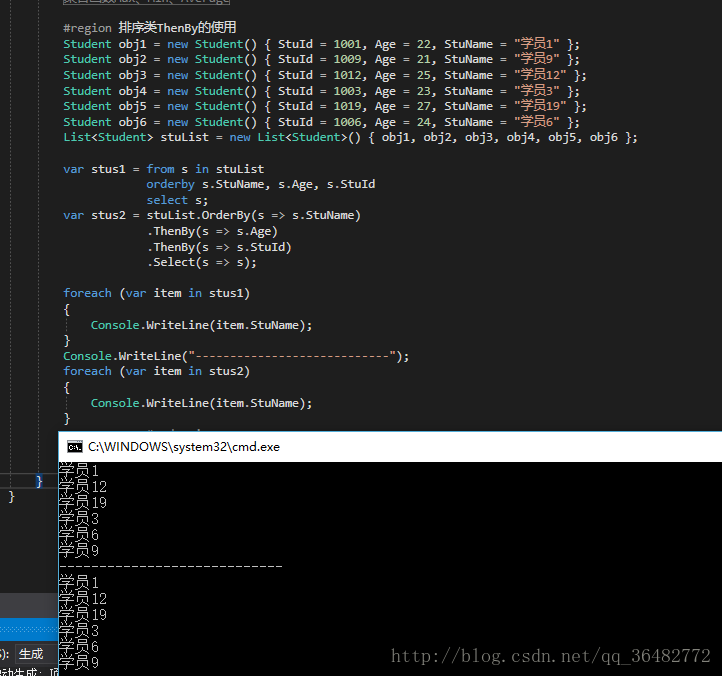
Task: Click the second '学员3' console output line
Action: pyautogui.click(x=79, y=631)
